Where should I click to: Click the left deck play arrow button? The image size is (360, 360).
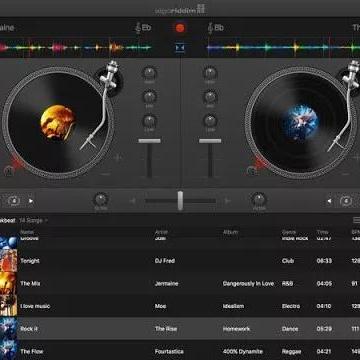[31, 201]
